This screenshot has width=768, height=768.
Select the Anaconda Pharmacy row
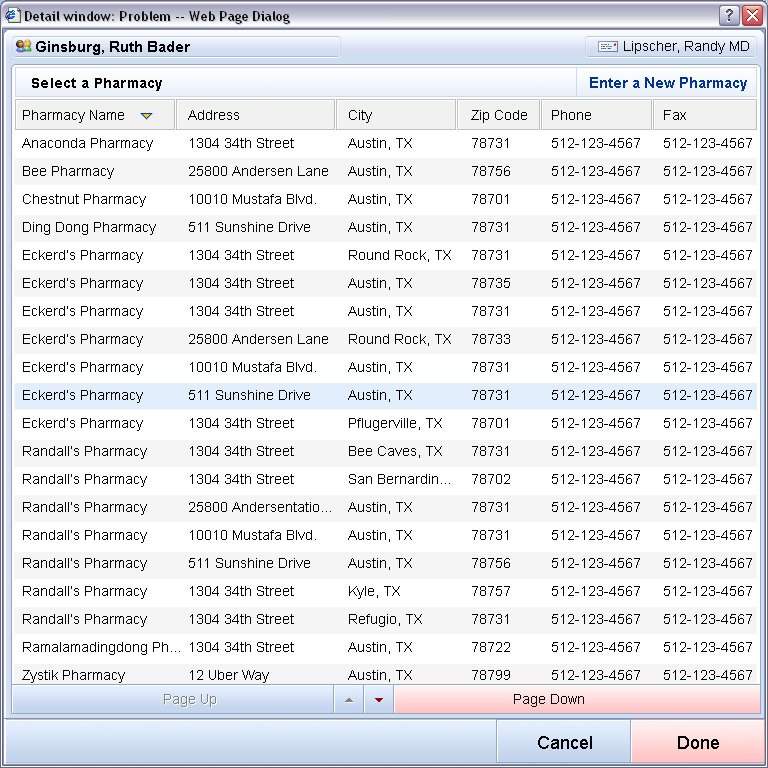pyautogui.click(x=385, y=144)
